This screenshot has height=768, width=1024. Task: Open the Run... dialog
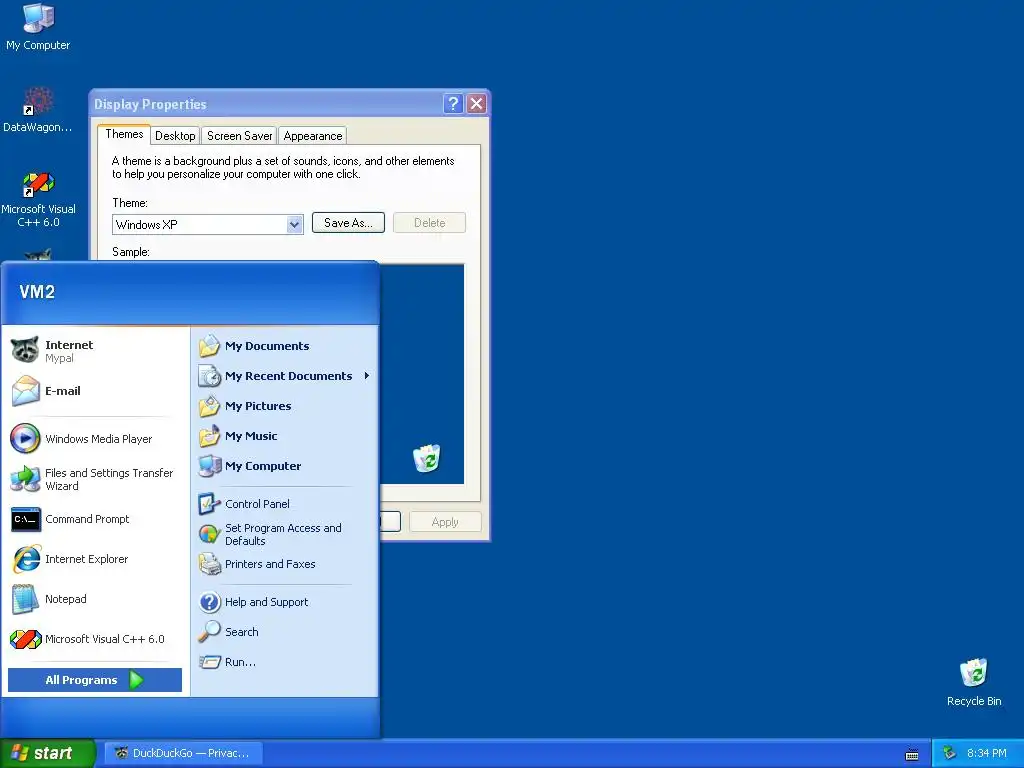[x=285, y=662]
